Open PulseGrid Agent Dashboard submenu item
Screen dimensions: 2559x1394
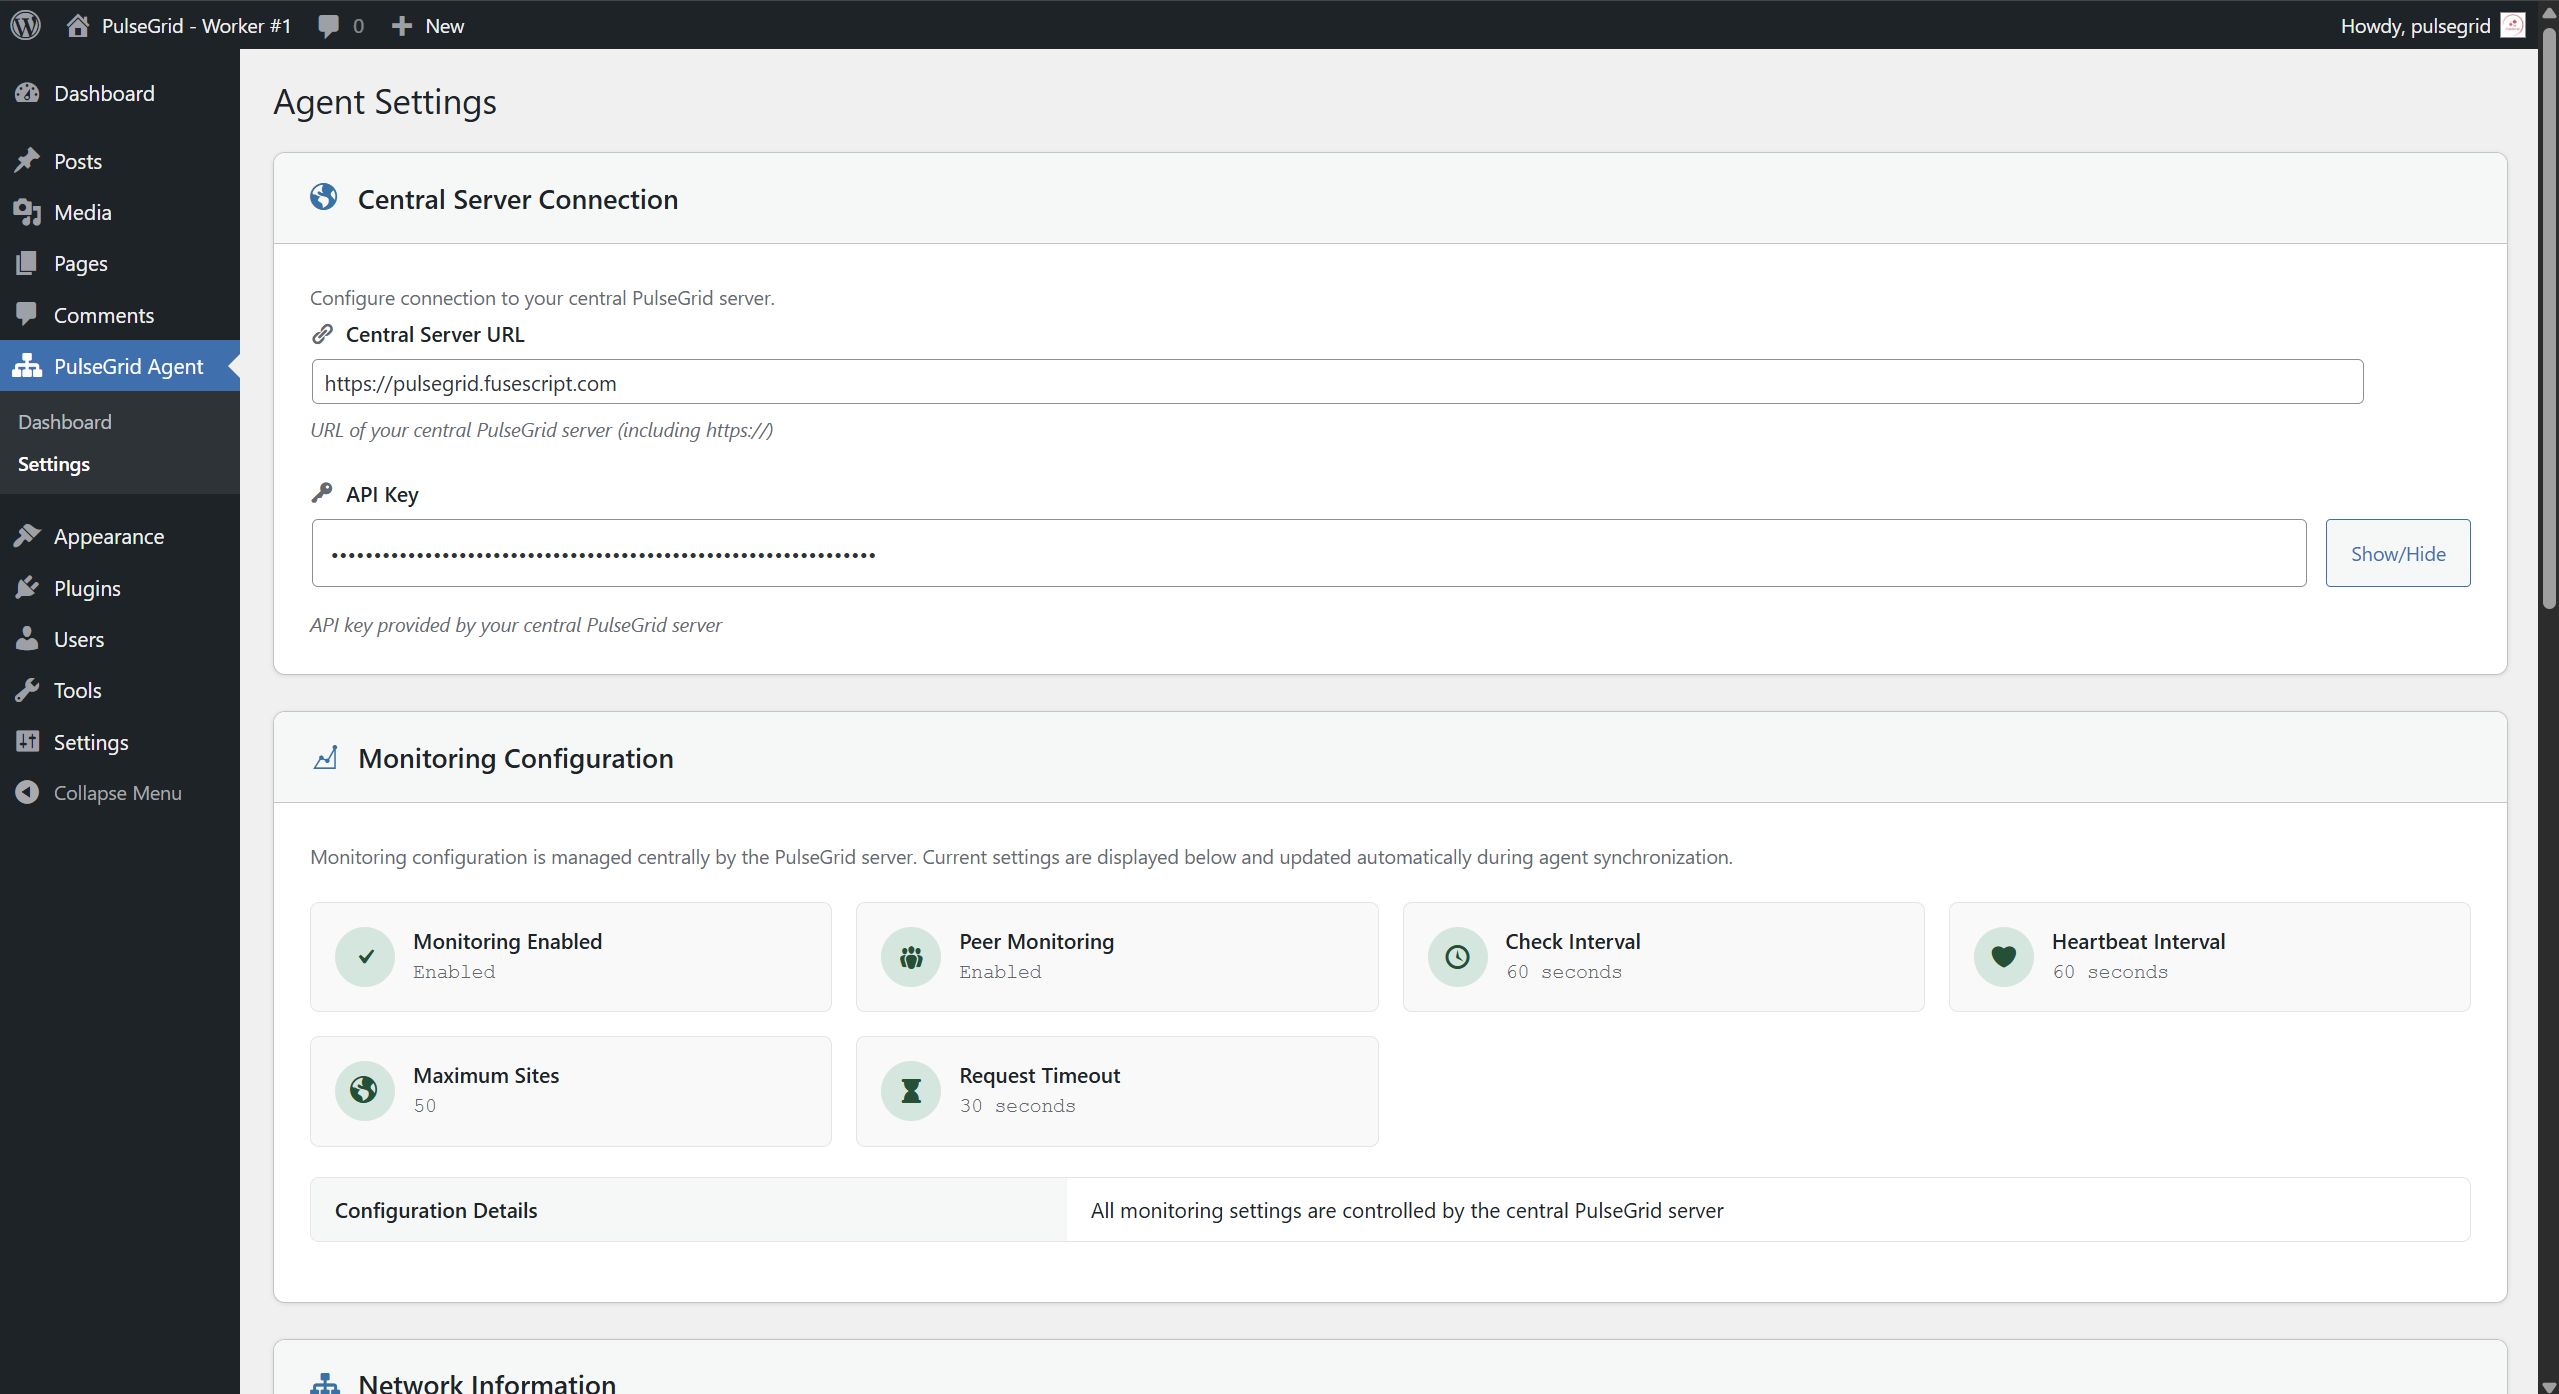pyautogui.click(x=65, y=422)
